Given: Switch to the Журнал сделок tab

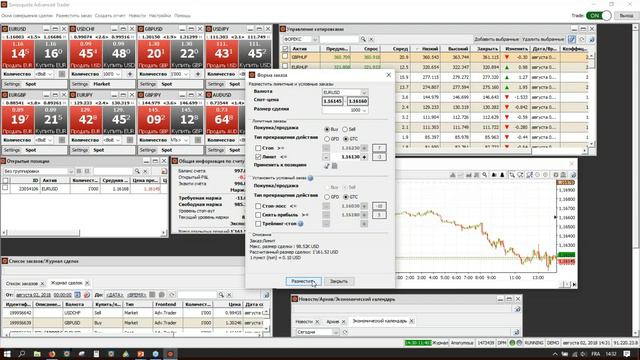Looking at the screenshot, I should (66, 283).
